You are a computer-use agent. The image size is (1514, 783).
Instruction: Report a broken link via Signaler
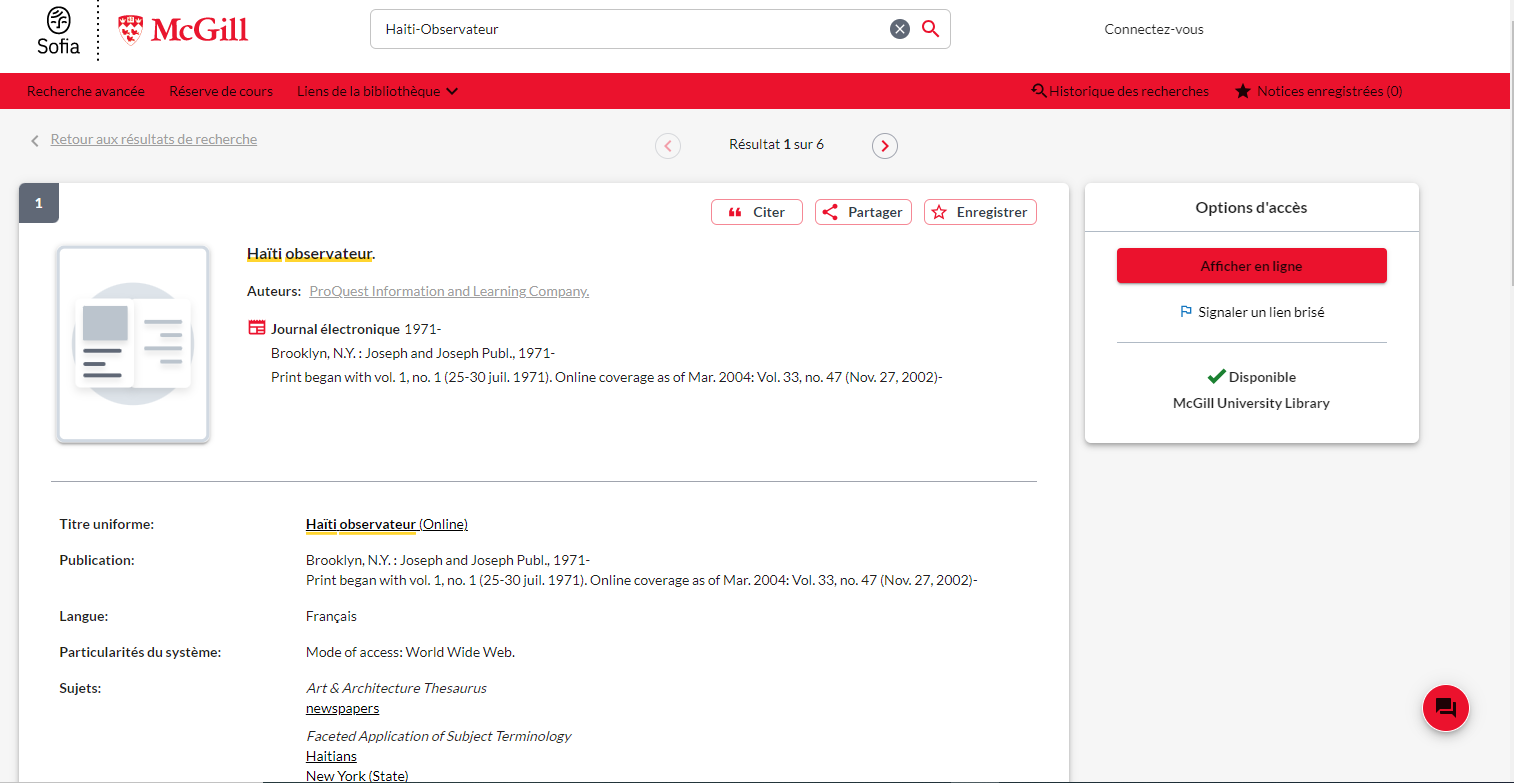pos(1251,312)
